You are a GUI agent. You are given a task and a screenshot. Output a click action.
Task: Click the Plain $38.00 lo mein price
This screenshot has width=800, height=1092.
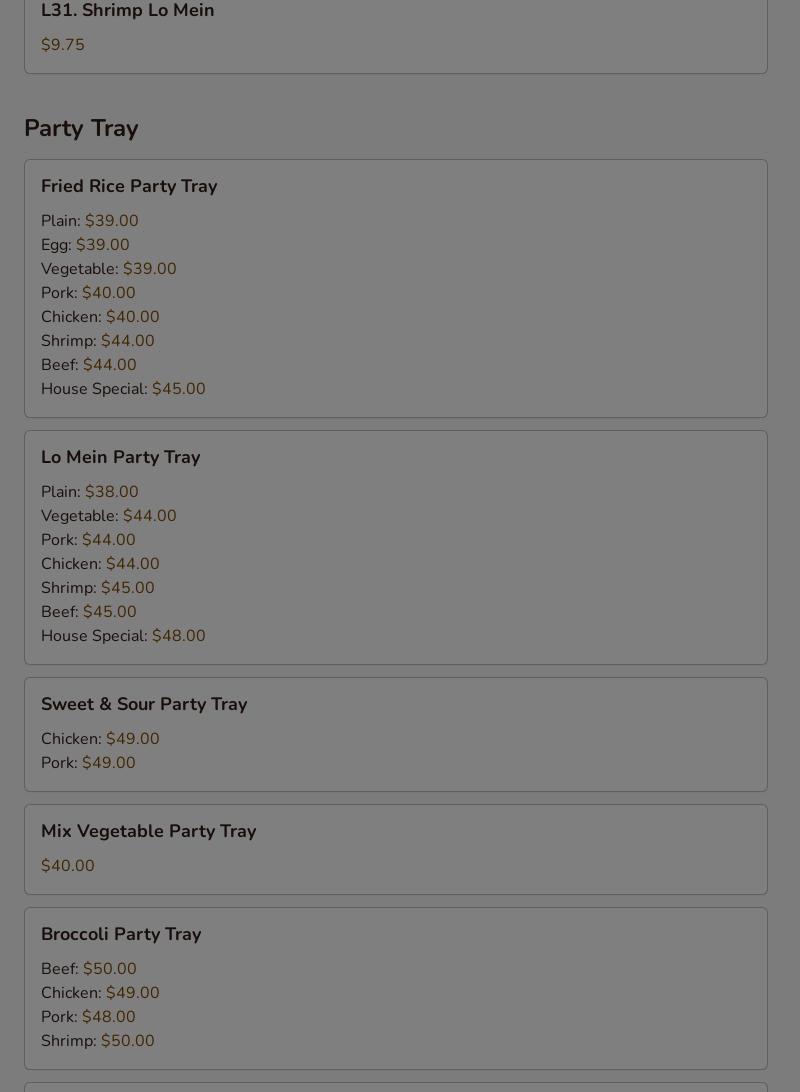(111, 492)
